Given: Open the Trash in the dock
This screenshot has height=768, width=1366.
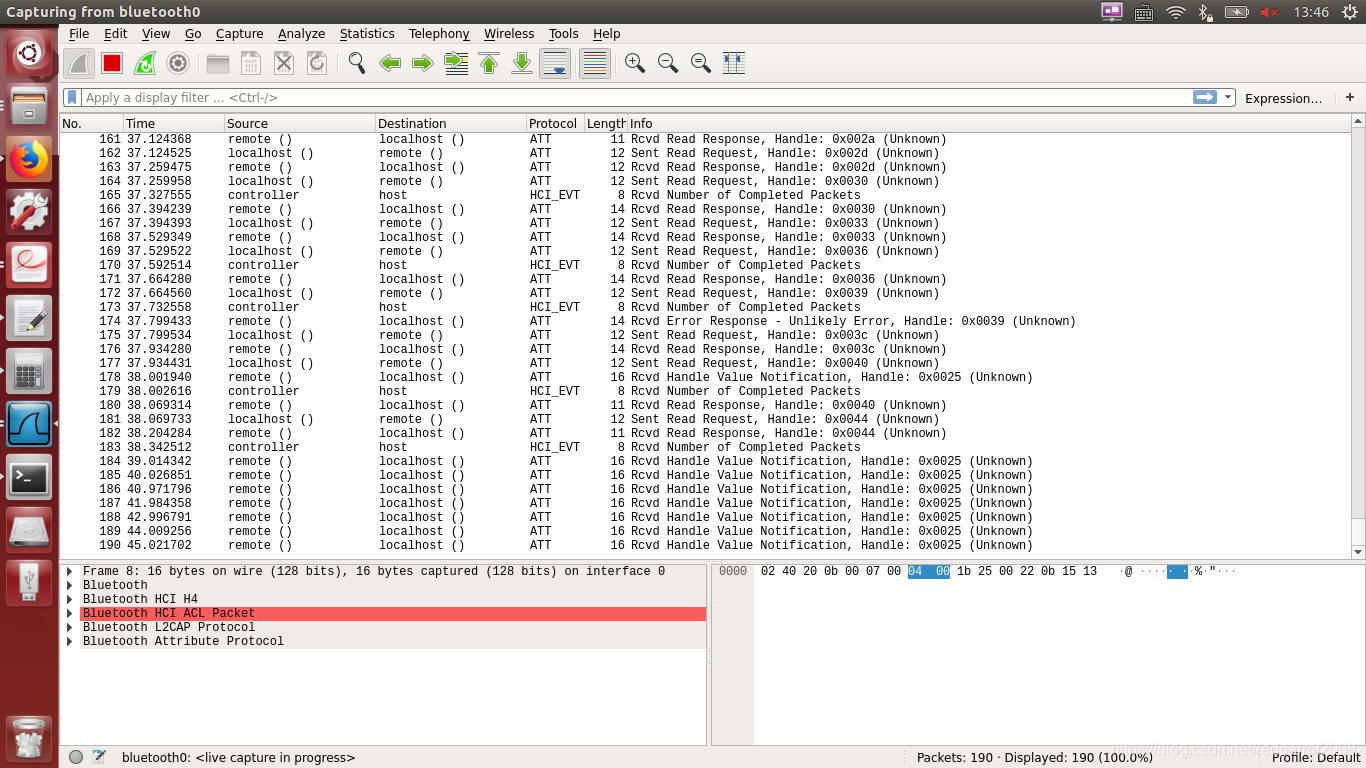Looking at the screenshot, I should coord(29,738).
